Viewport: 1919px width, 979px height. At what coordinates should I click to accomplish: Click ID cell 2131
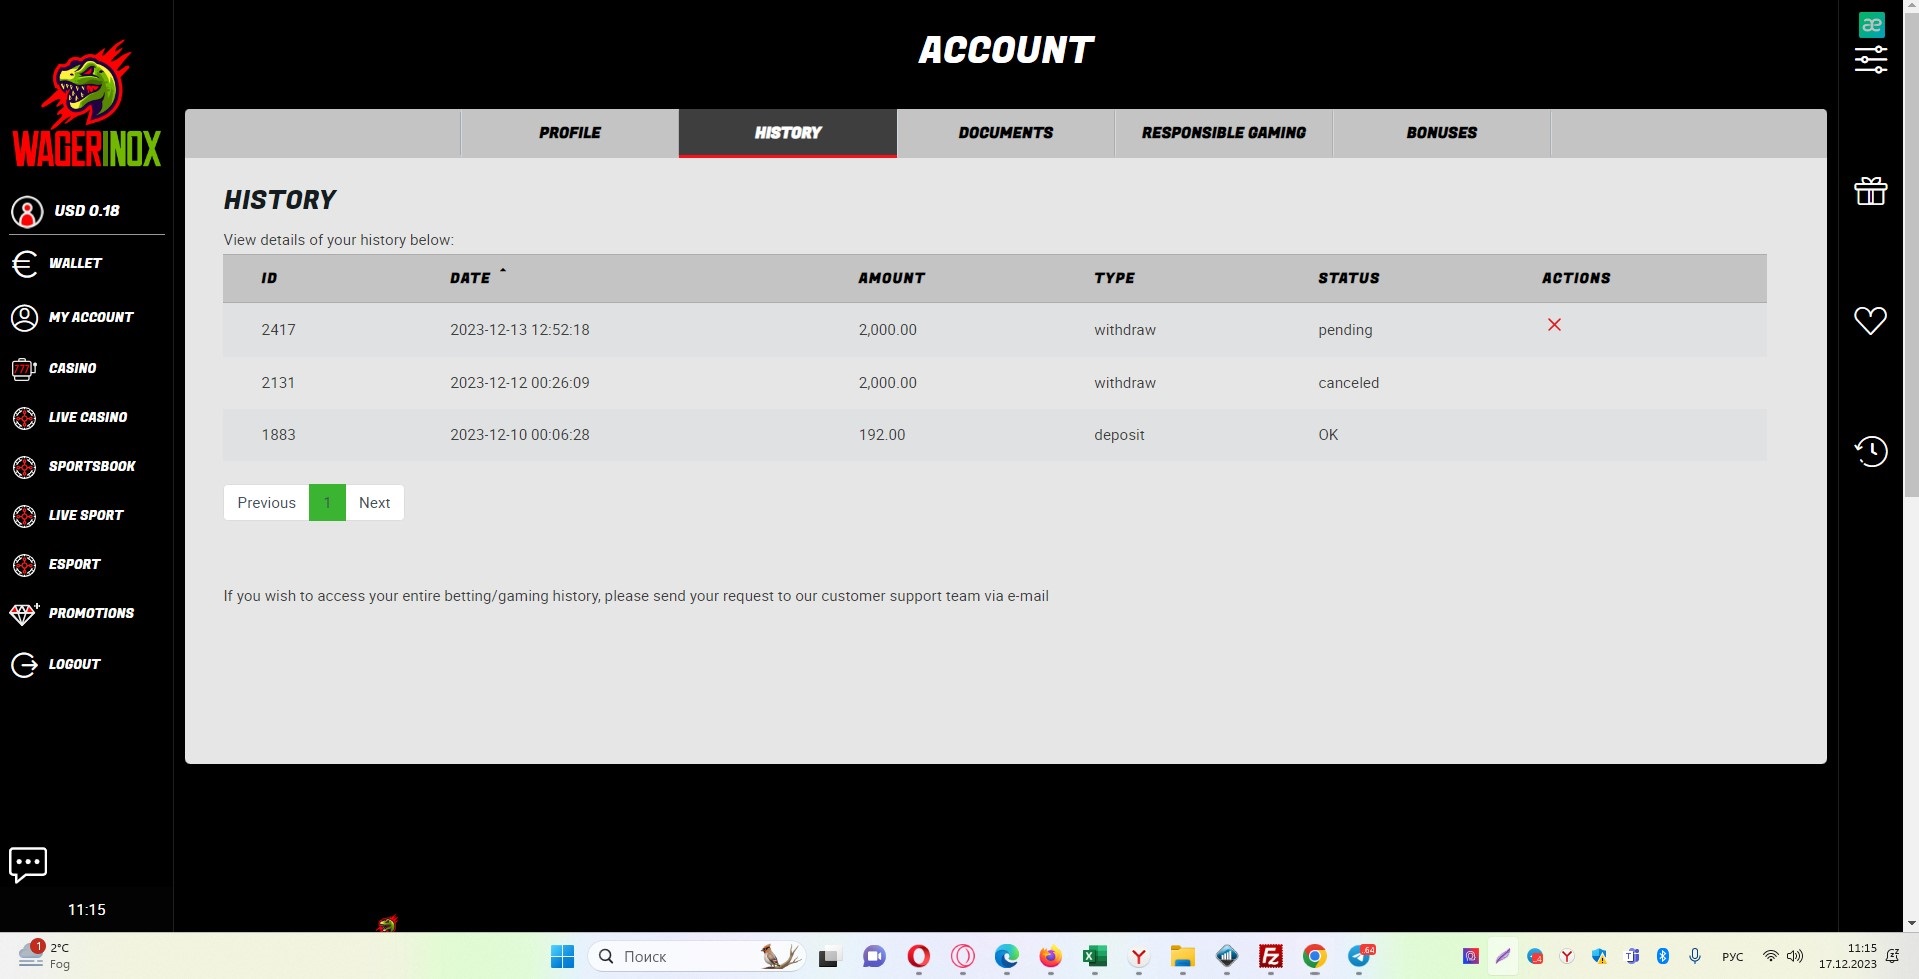(x=278, y=383)
